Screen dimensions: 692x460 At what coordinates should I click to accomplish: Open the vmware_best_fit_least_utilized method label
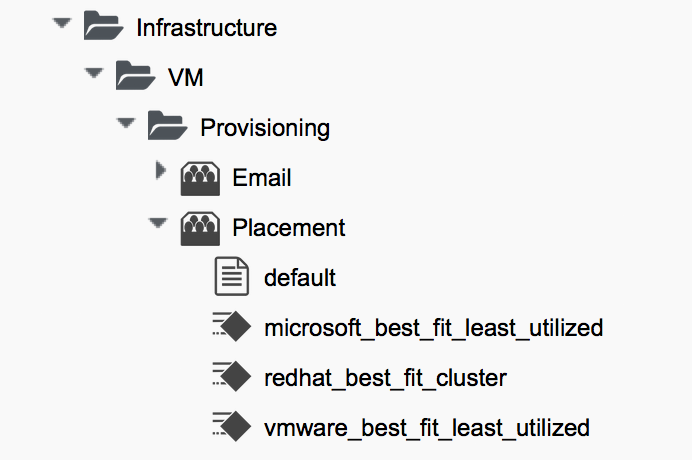click(426, 428)
